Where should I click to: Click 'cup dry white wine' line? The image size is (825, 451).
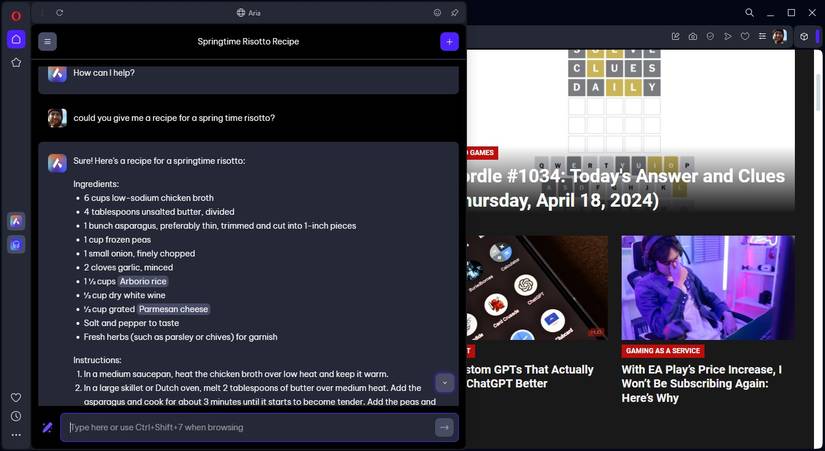click(x=125, y=295)
